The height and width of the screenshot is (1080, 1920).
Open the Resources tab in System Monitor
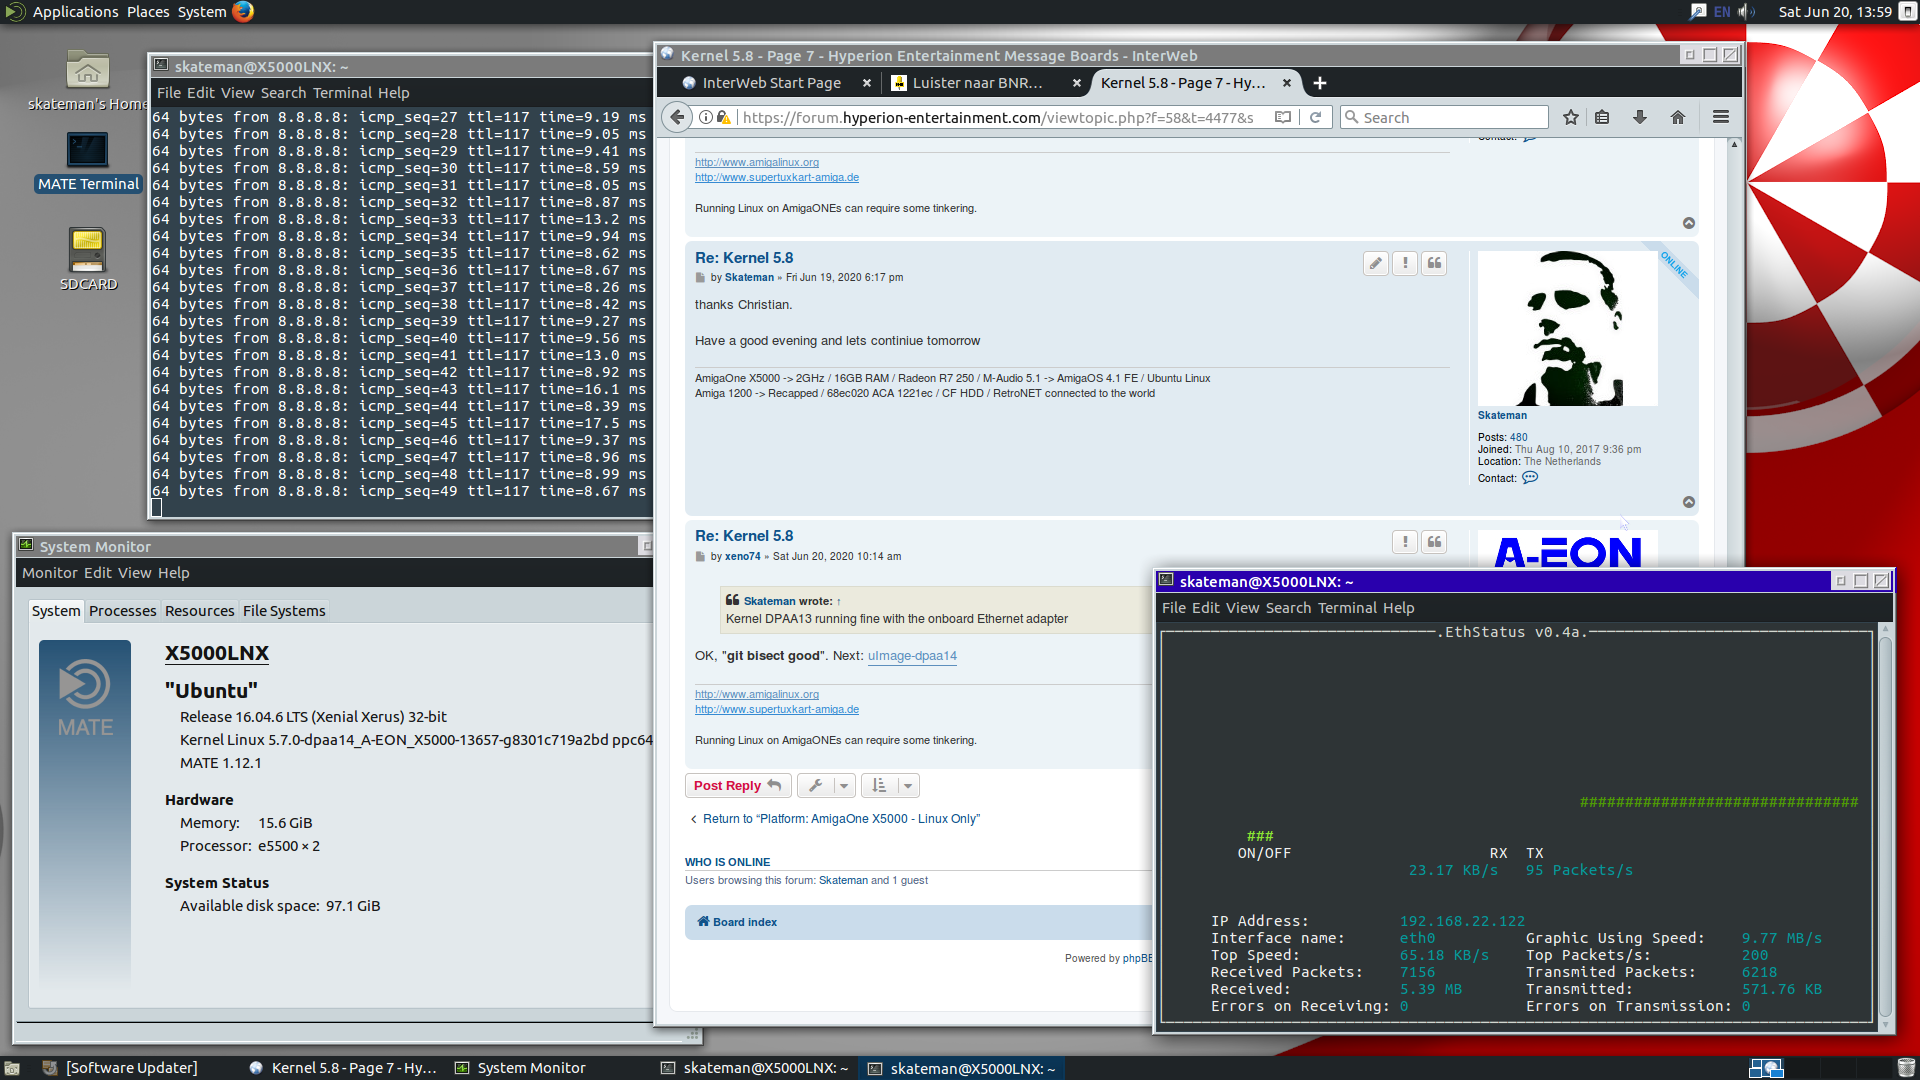point(199,611)
